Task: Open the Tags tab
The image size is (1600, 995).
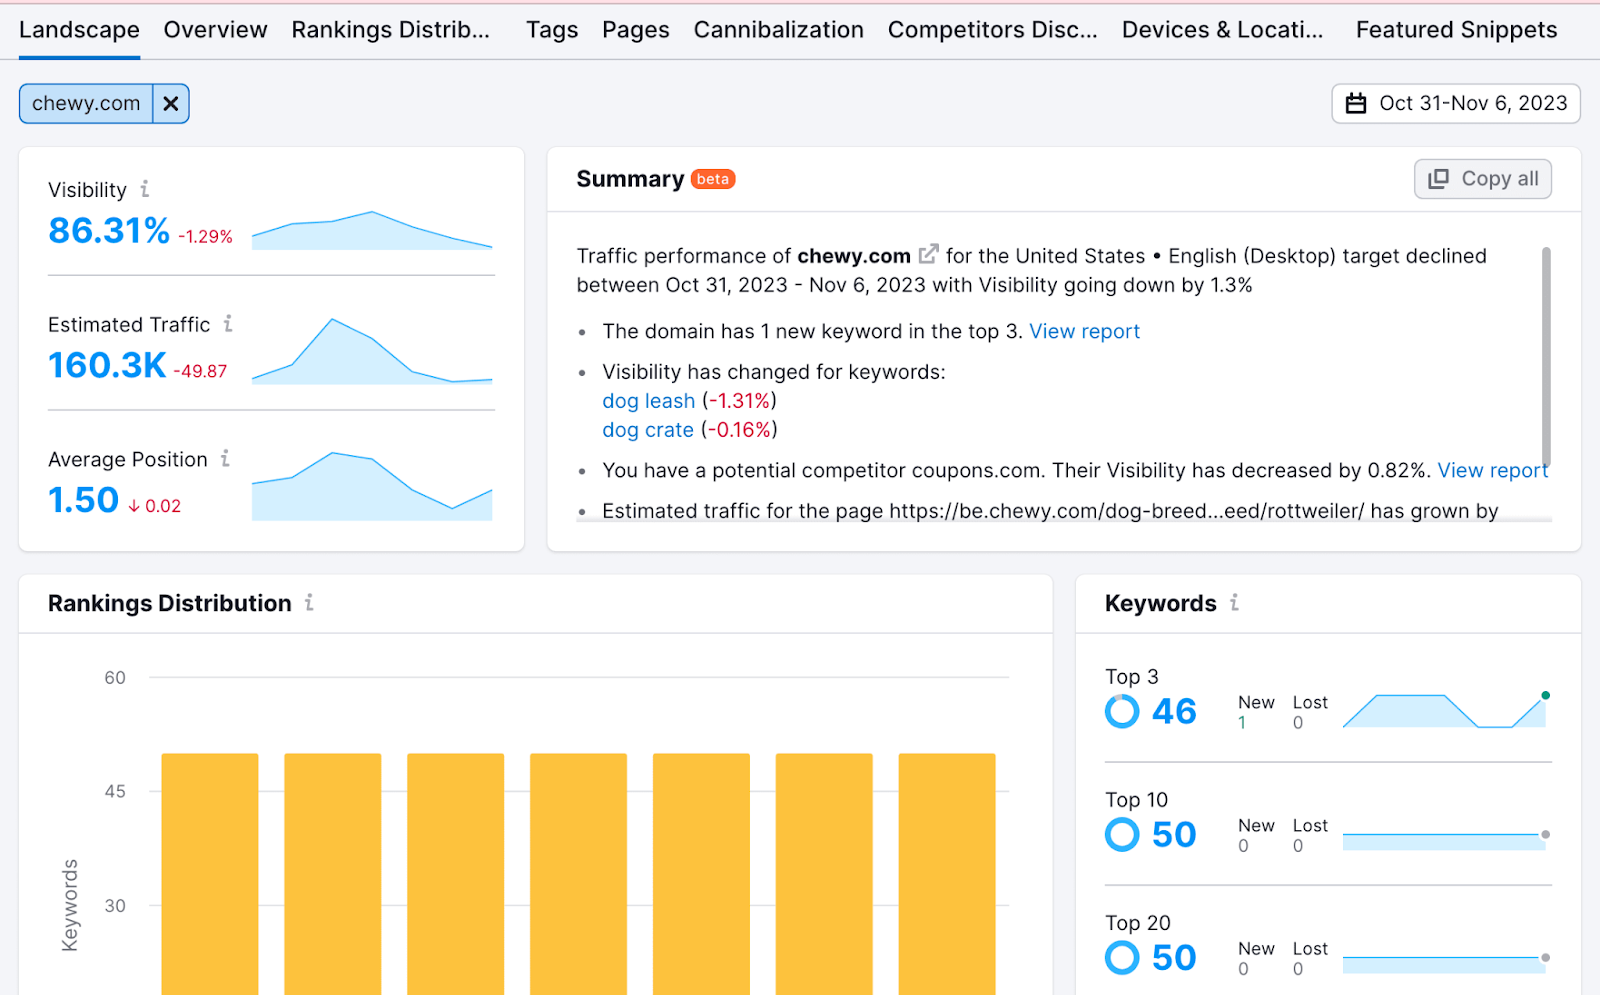Action: [x=551, y=30]
